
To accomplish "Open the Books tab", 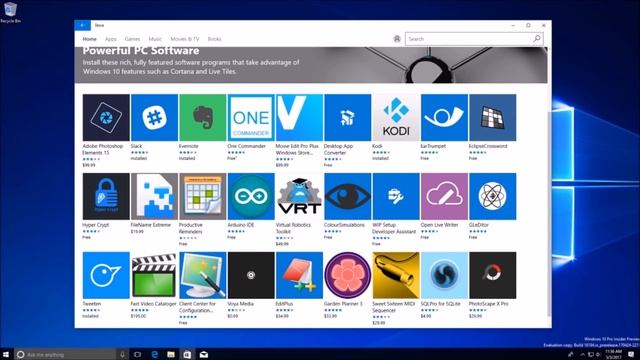I will [214, 39].
